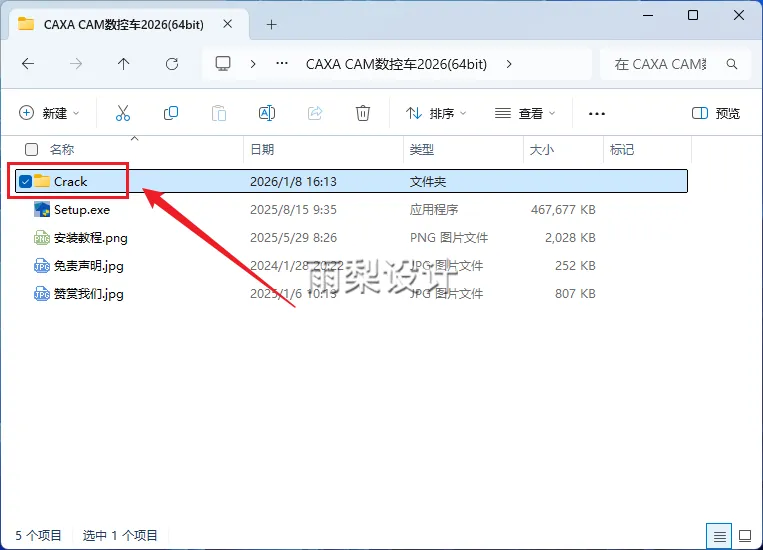The image size is (763, 550).
Task: Select the 免责声明.jpg file
Action: coord(89,266)
